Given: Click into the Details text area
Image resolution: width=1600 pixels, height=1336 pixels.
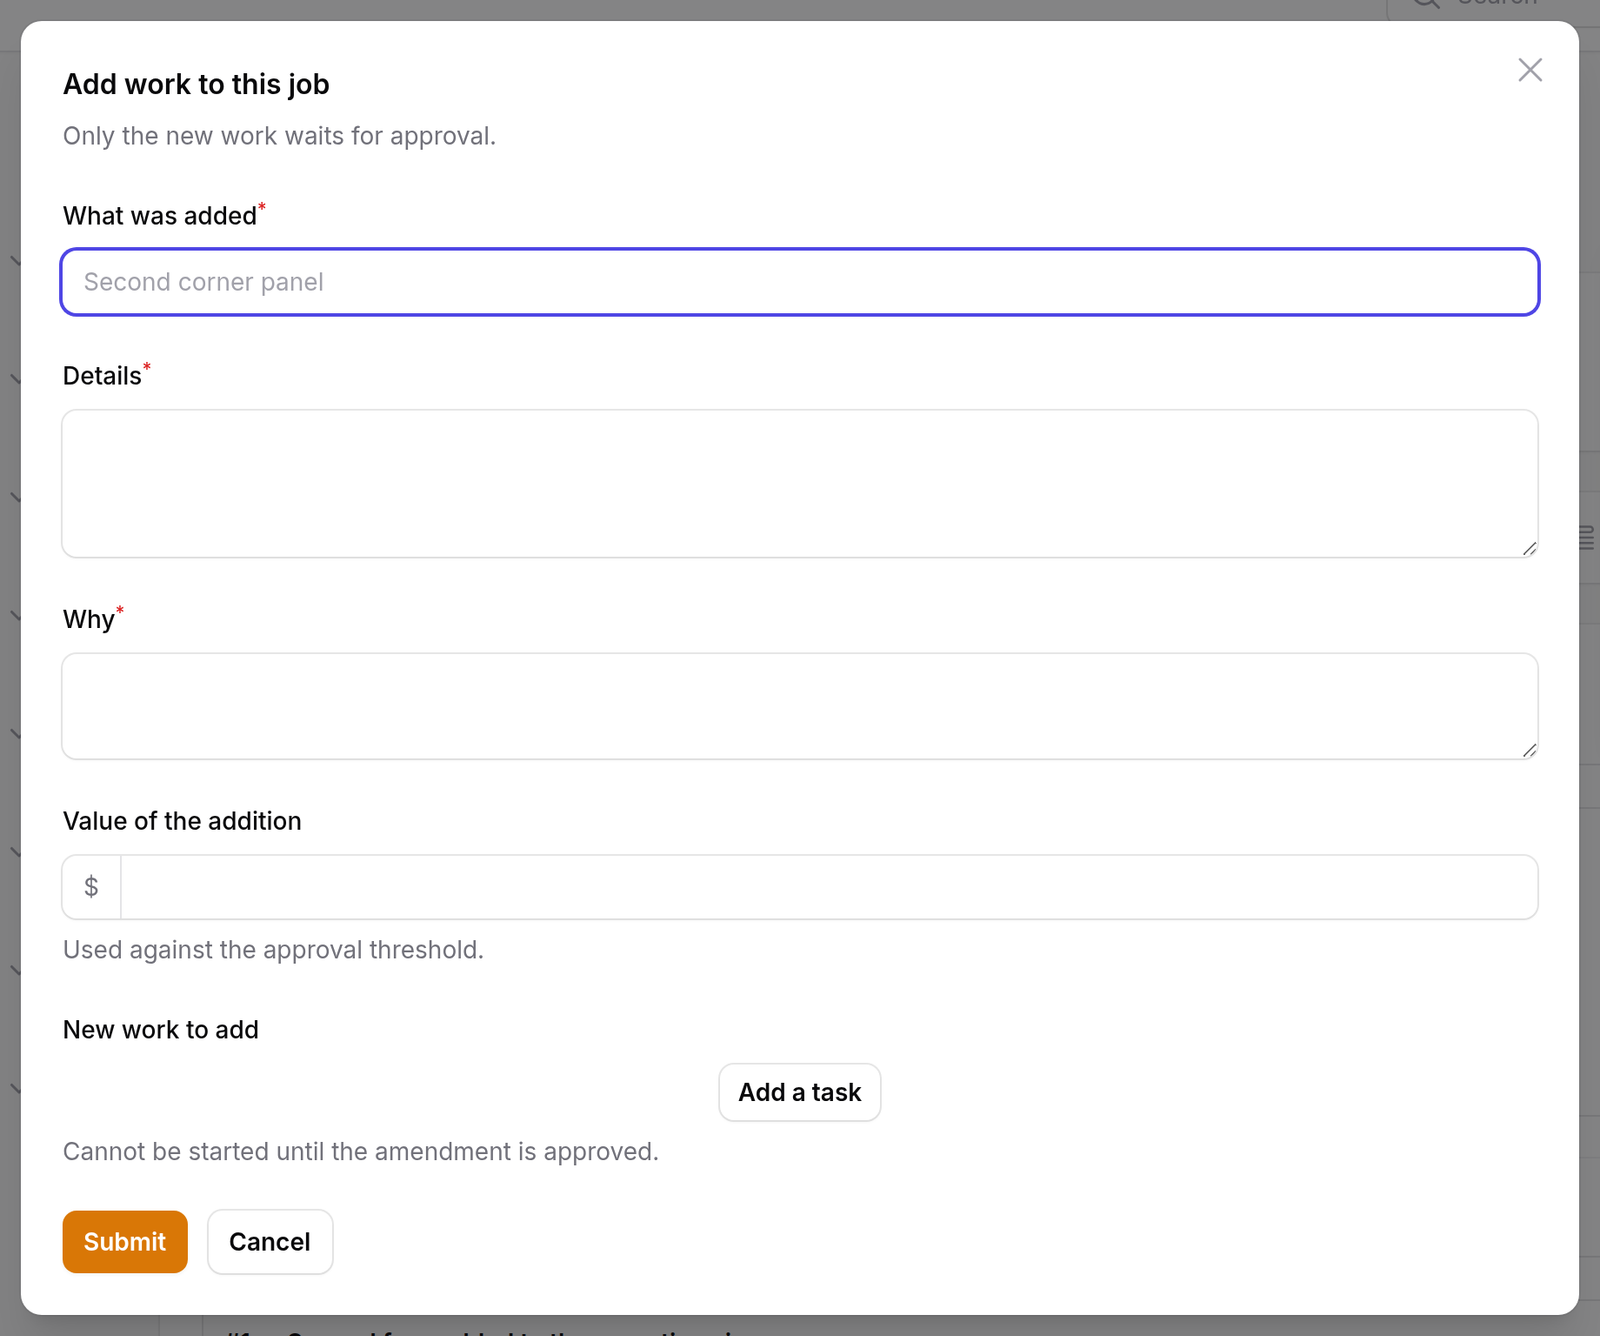Looking at the screenshot, I should tap(800, 484).
